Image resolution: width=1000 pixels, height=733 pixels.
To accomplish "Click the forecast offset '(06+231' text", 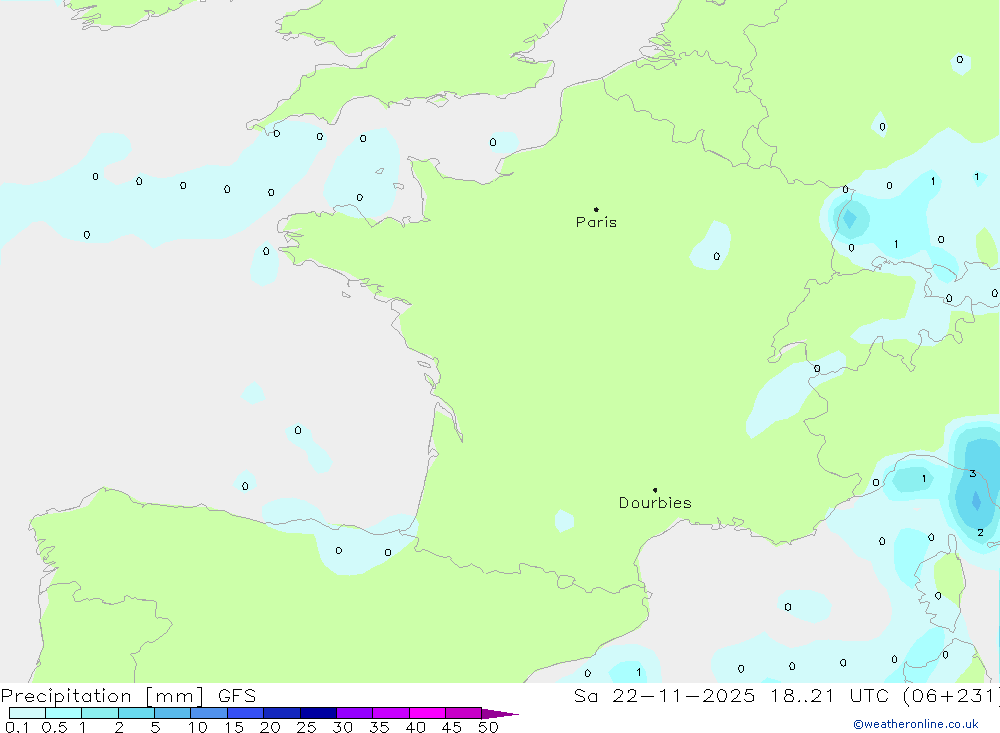I will [x=950, y=695].
